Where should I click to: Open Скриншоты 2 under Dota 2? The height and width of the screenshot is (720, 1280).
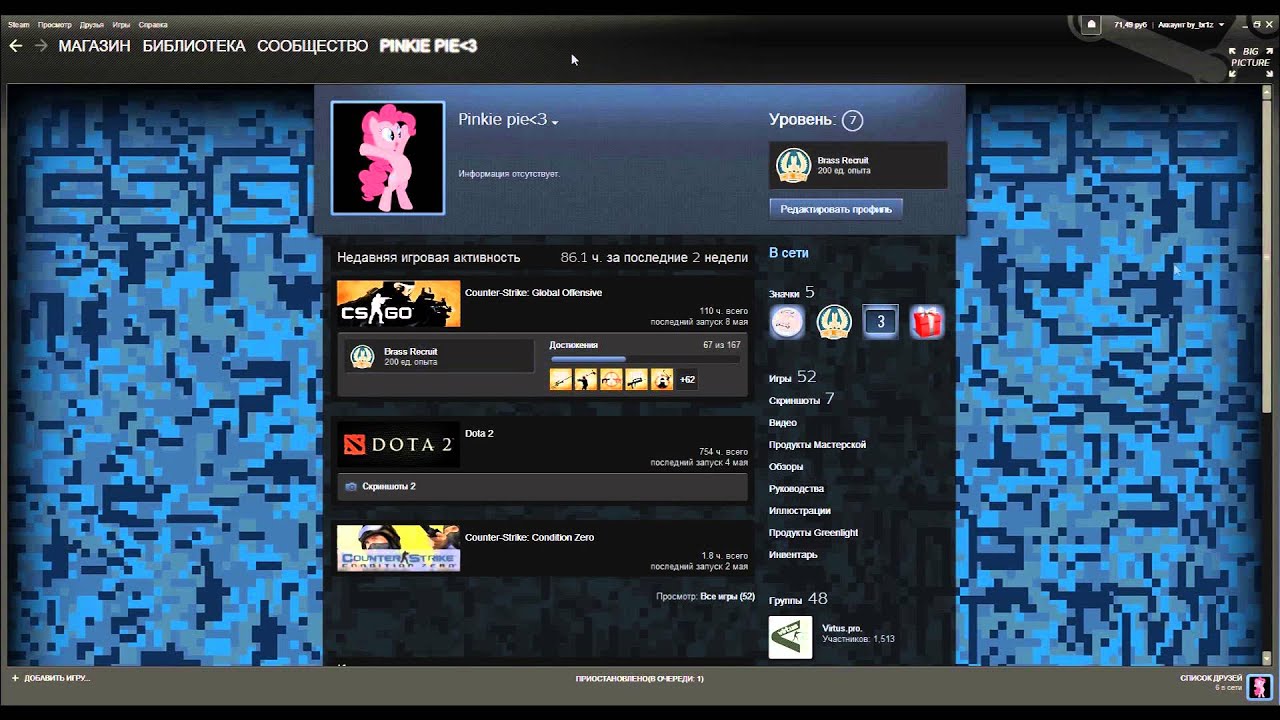coord(389,486)
